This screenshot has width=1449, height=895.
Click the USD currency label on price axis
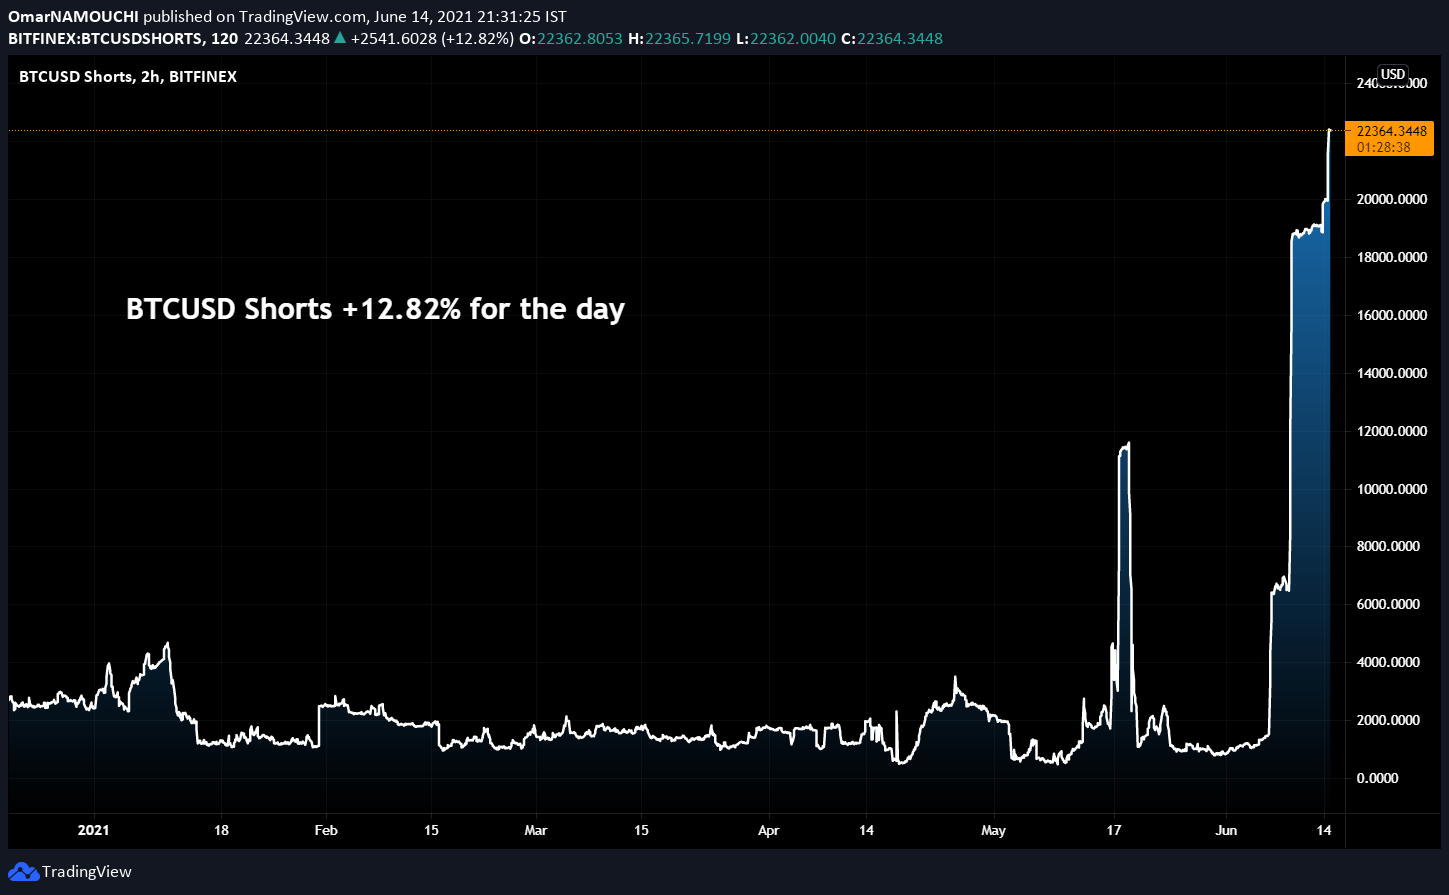pyautogui.click(x=1393, y=74)
